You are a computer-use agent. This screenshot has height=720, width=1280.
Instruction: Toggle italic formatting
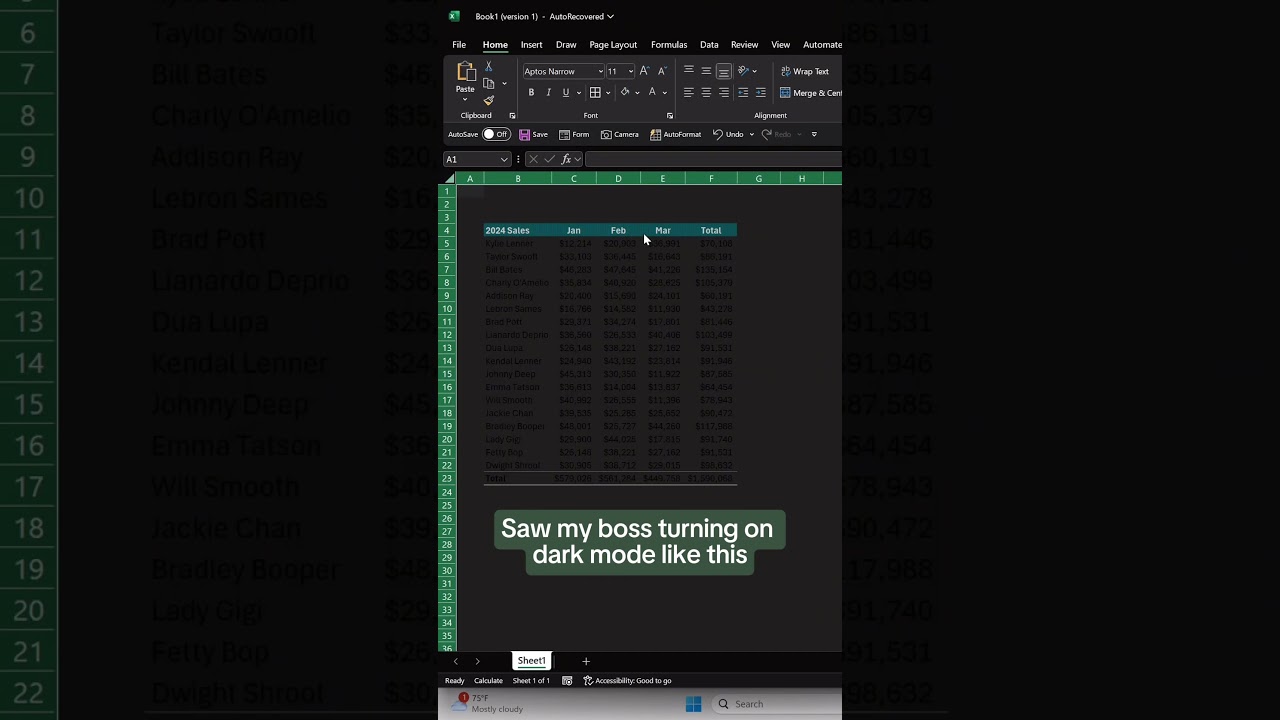pyautogui.click(x=548, y=92)
